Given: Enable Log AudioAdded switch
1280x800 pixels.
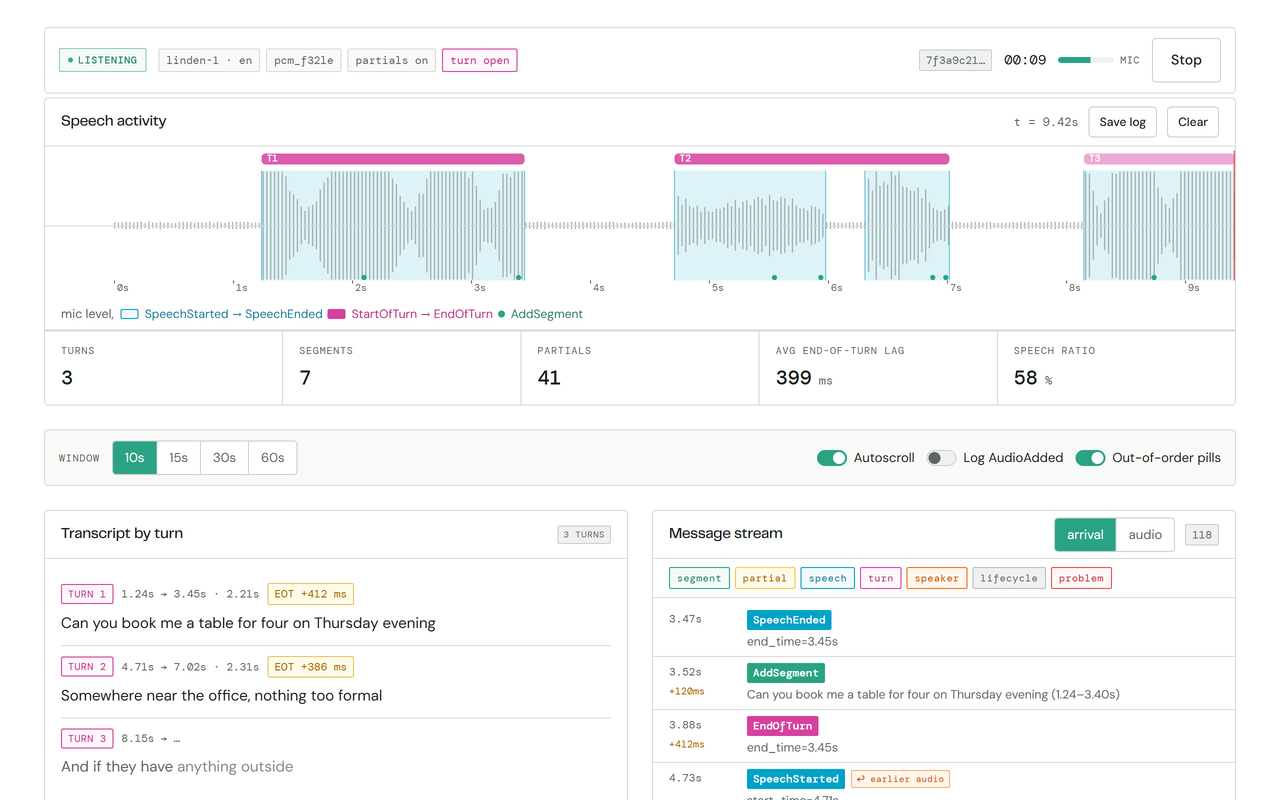Looking at the screenshot, I should click(x=941, y=458).
